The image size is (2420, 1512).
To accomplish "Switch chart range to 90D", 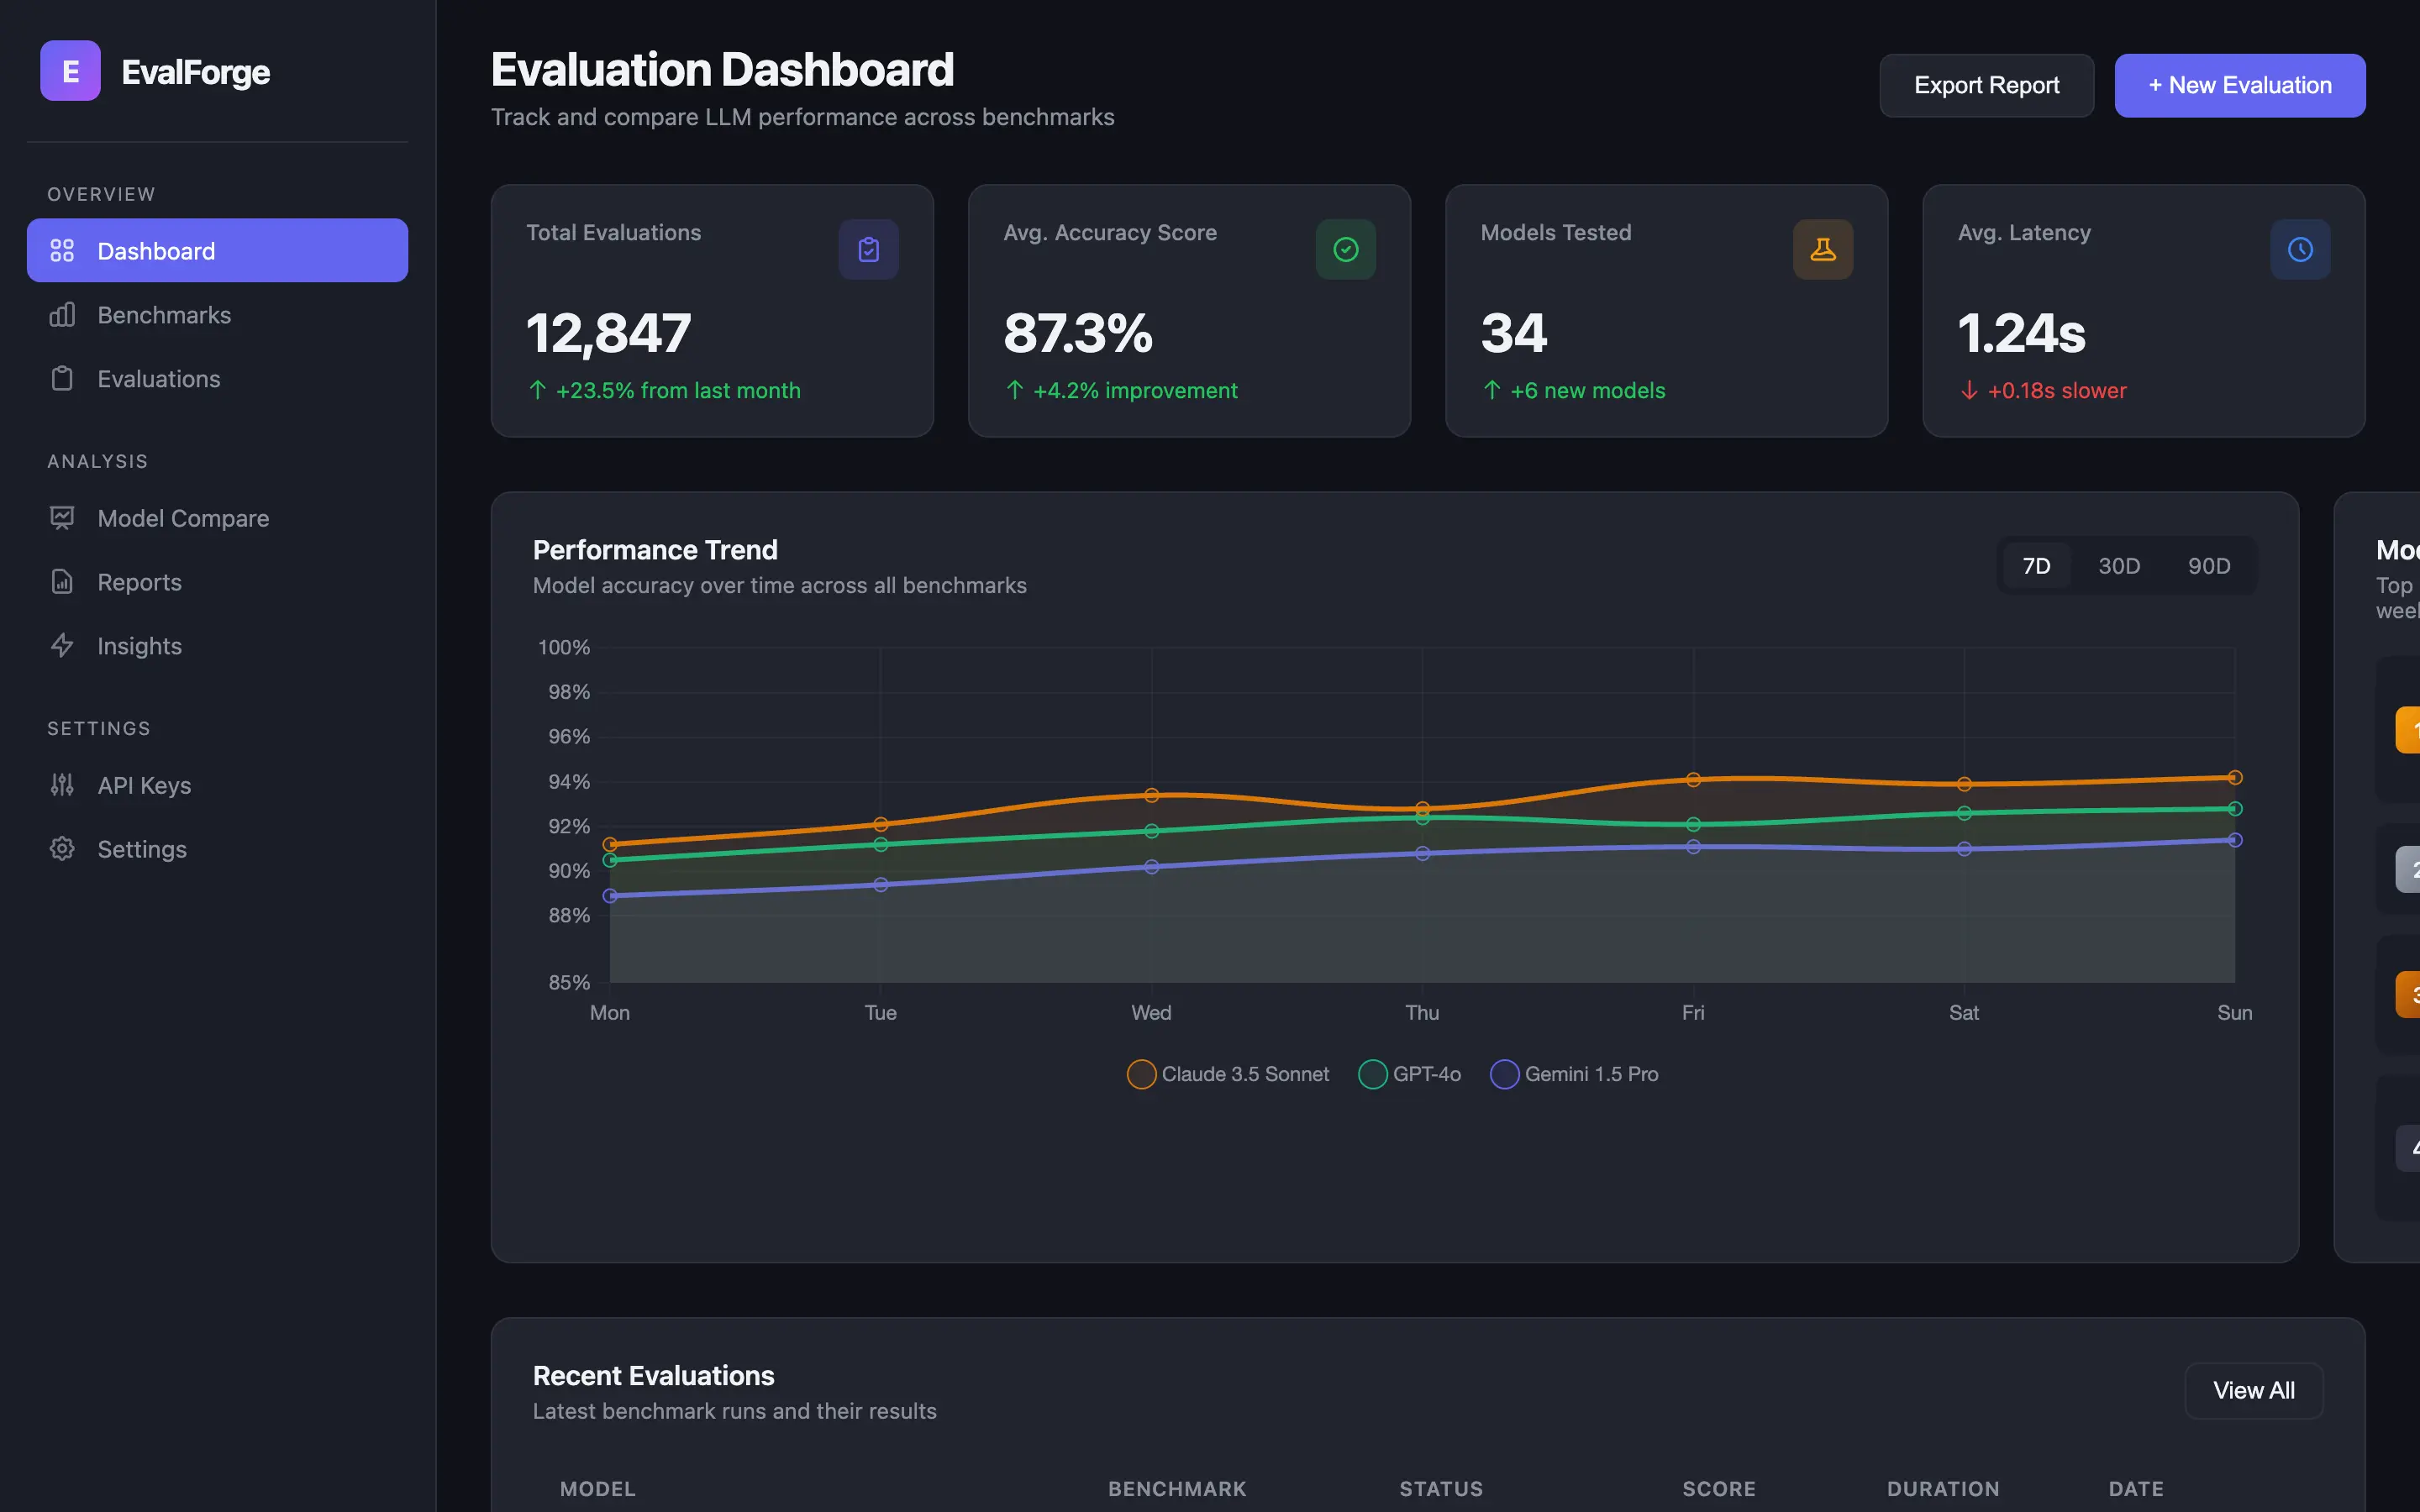I will pos(2209,566).
